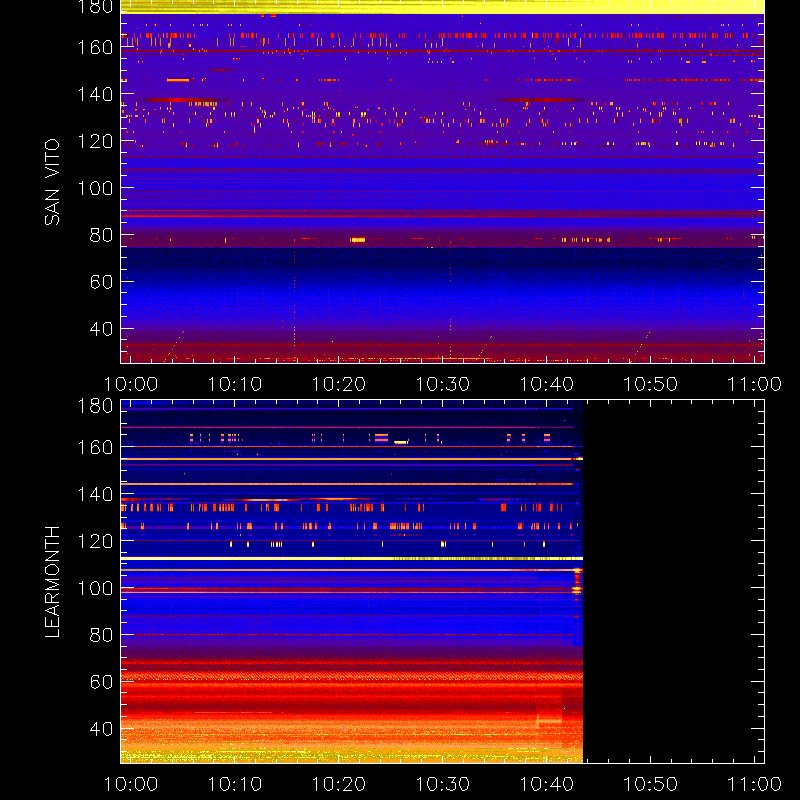Screen dimensions: 800x800
Task: Choose the 60 frequency label on Learmonth axis
Action: [x=102, y=682]
